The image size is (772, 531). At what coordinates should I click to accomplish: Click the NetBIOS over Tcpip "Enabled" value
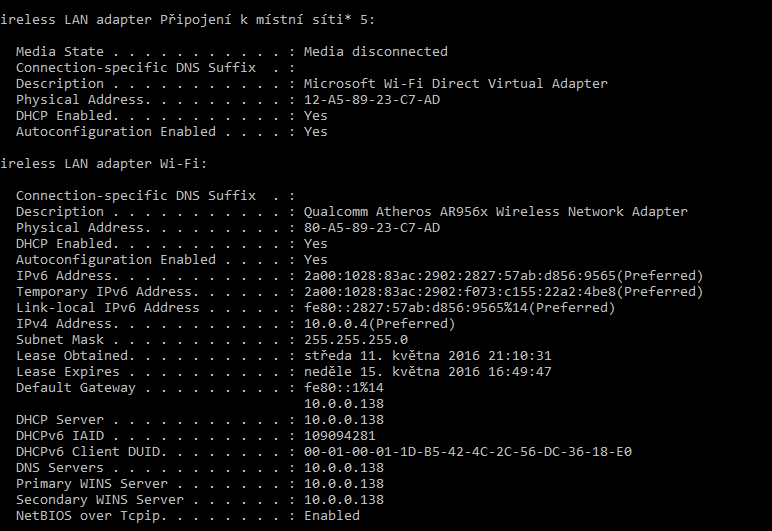(331, 516)
